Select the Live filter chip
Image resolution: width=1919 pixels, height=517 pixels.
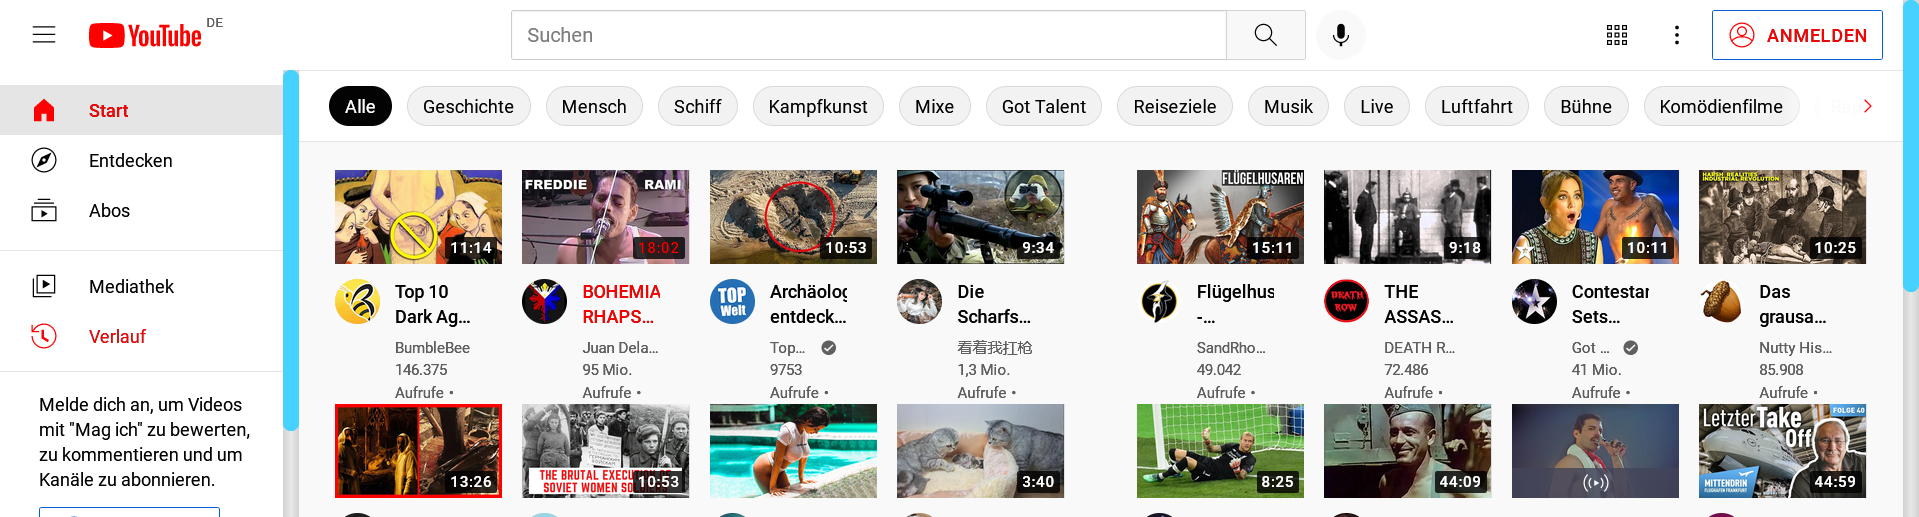[1376, 106]
